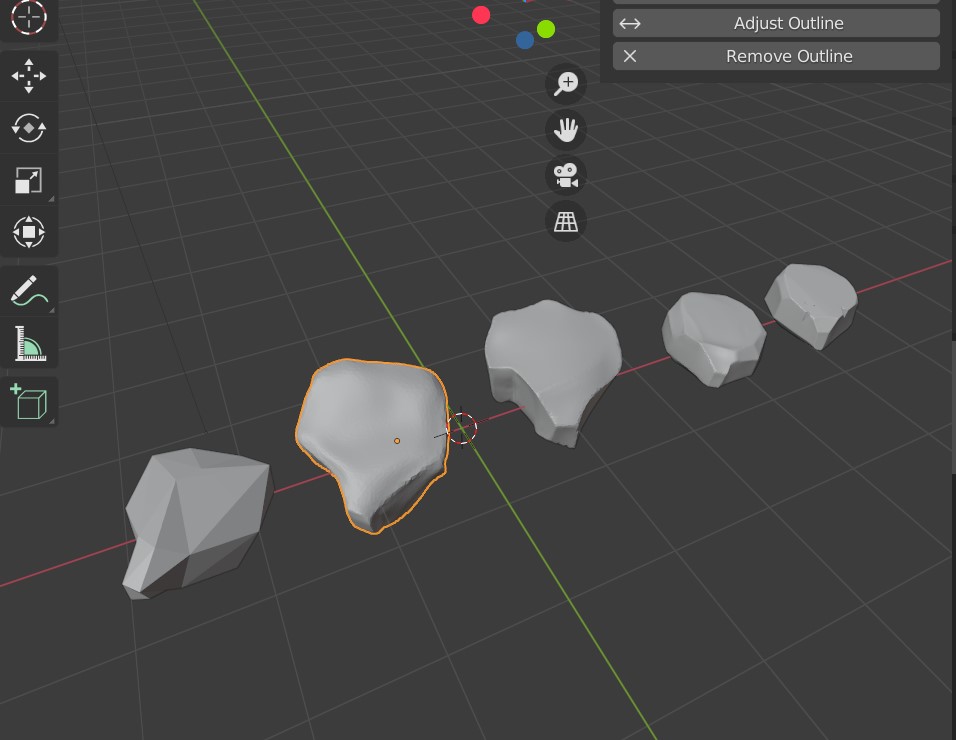Viewport: 956px width, 740px height.
Task: Click the blue Z axis gizmo dot
Action: 525,40
